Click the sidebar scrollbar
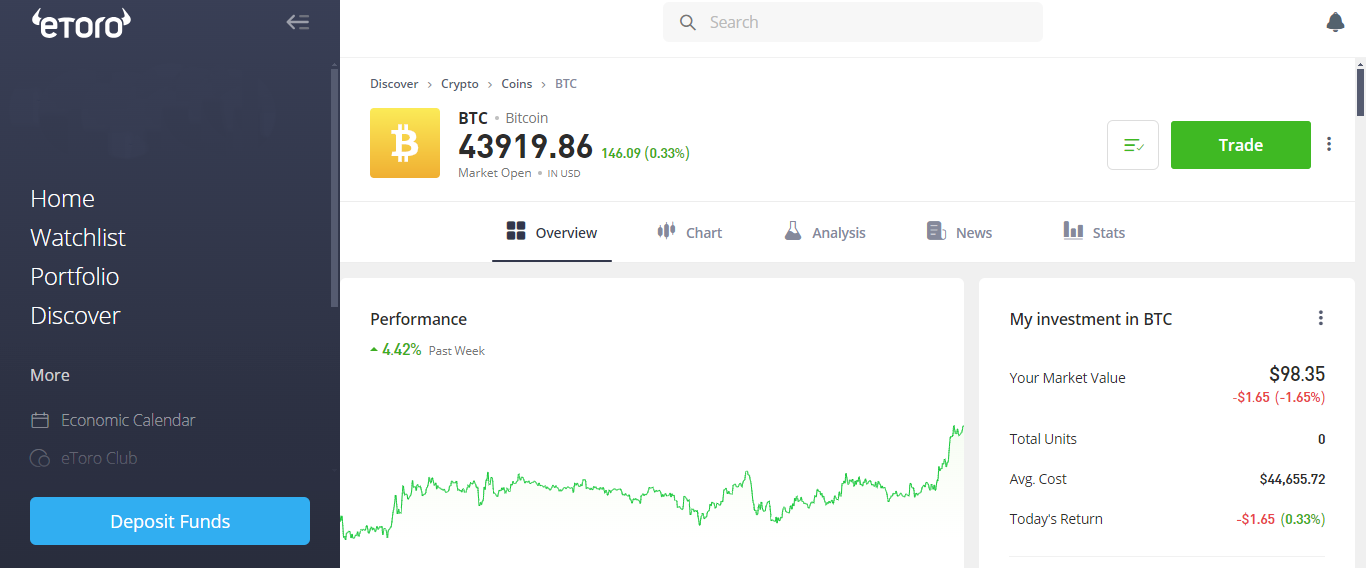 (x=334, y=187)
